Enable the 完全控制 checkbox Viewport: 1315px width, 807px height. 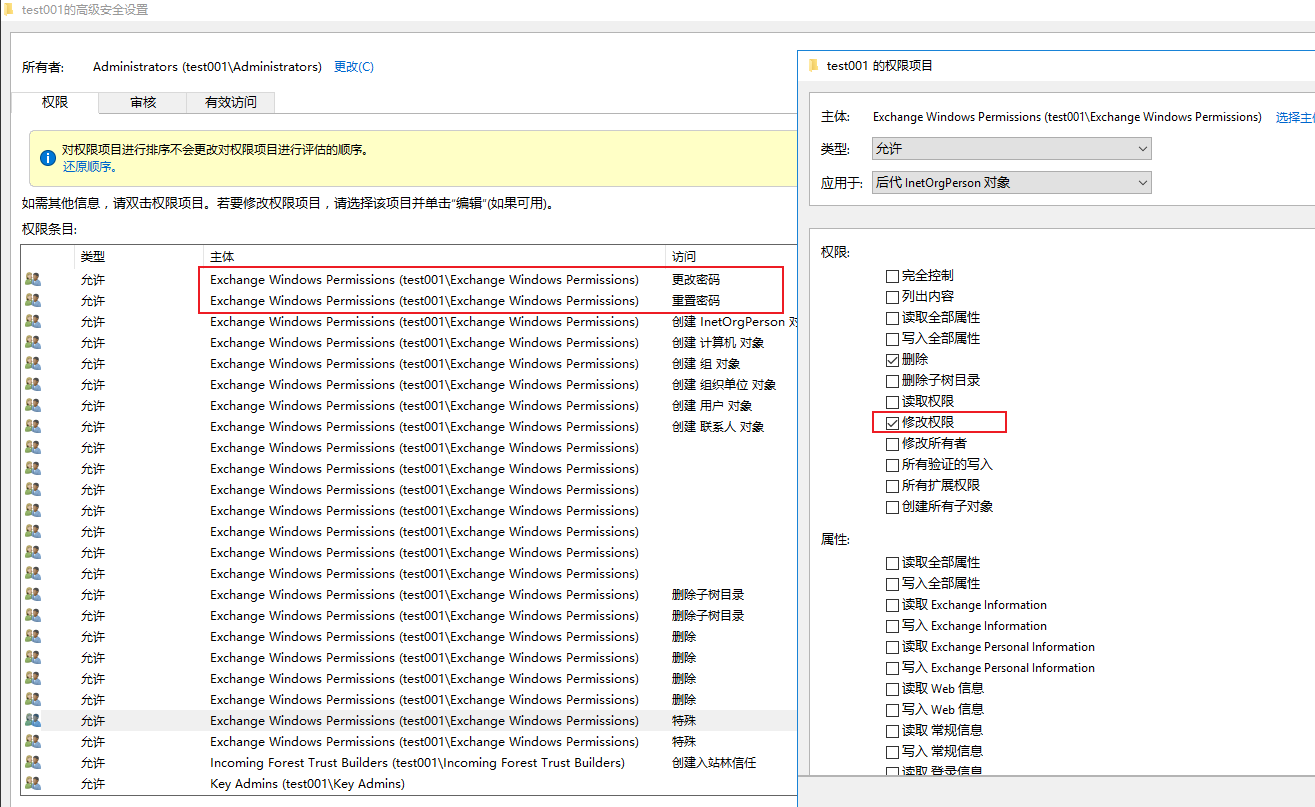click(x=892, y=275)
